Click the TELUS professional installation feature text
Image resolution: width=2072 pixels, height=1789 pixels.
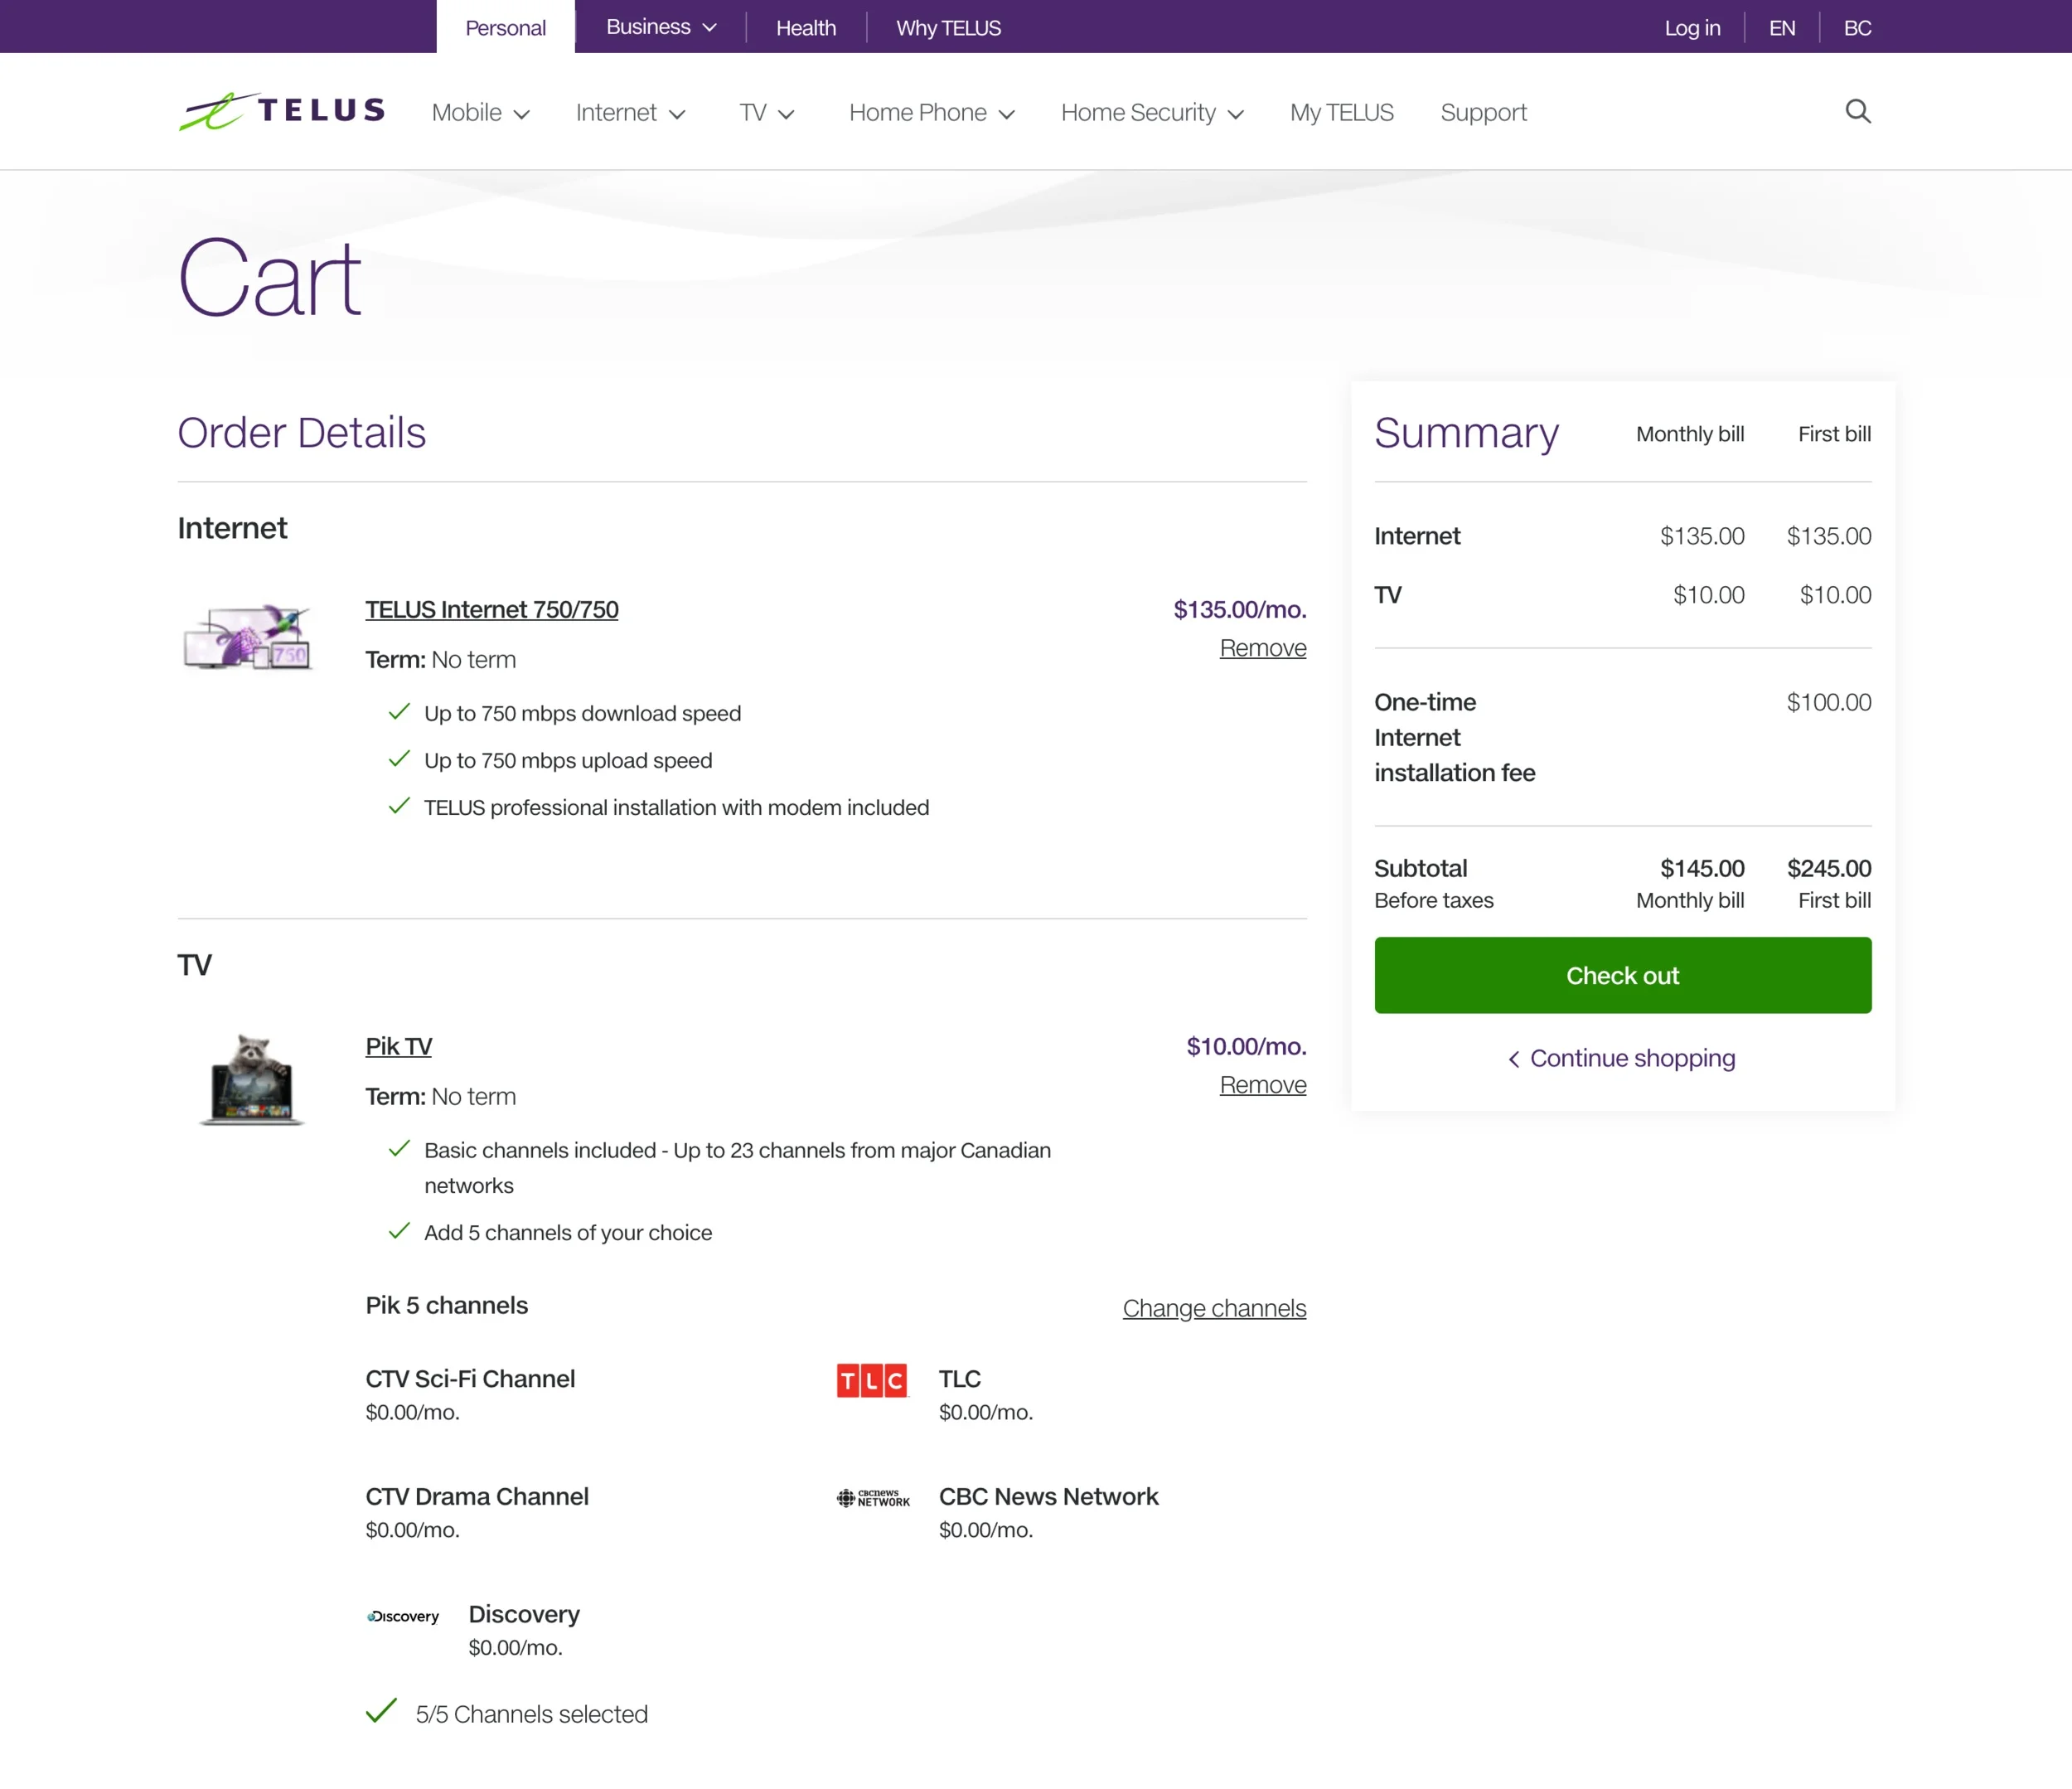pyautogui.click(x=676, y=807)
